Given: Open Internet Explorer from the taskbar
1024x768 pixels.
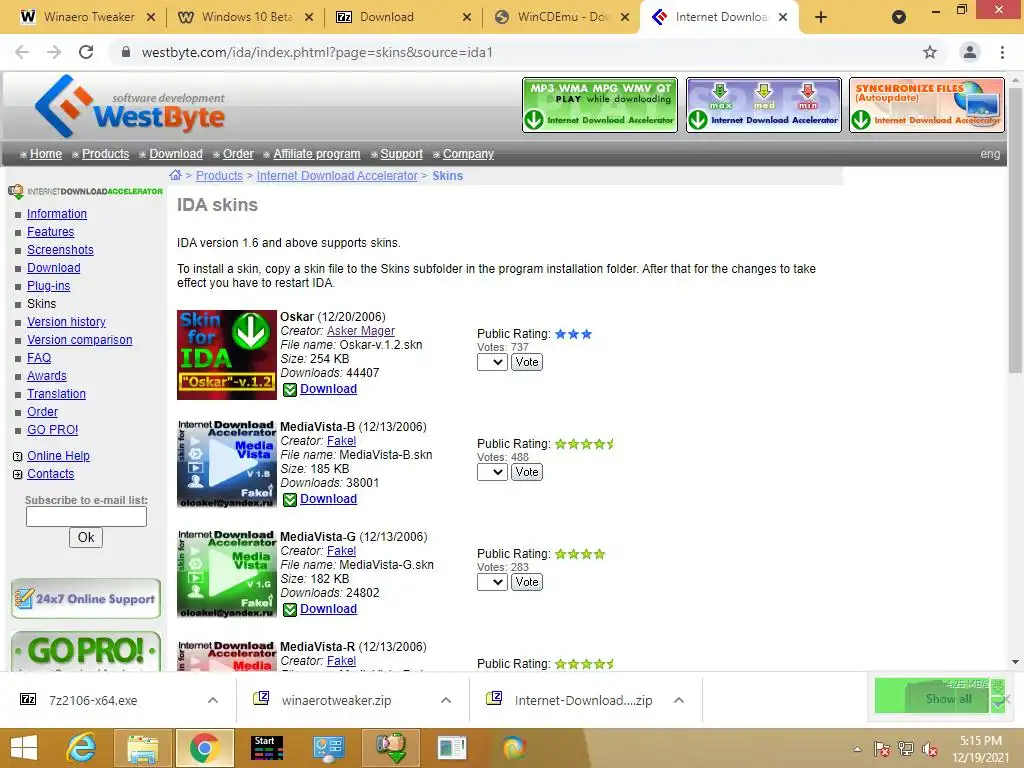Looking at the screenshot, I should pos(82,748).
